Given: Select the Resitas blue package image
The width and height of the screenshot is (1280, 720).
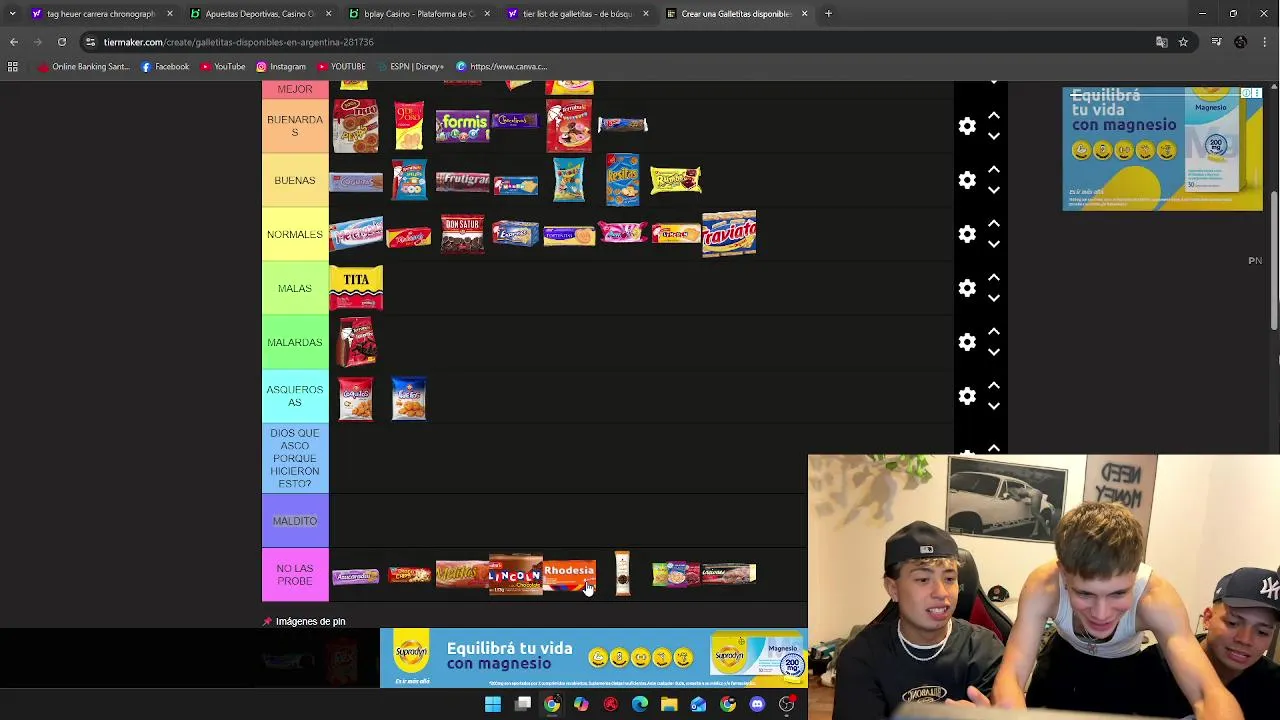Looking at the screenshot, I should (622, 180).
